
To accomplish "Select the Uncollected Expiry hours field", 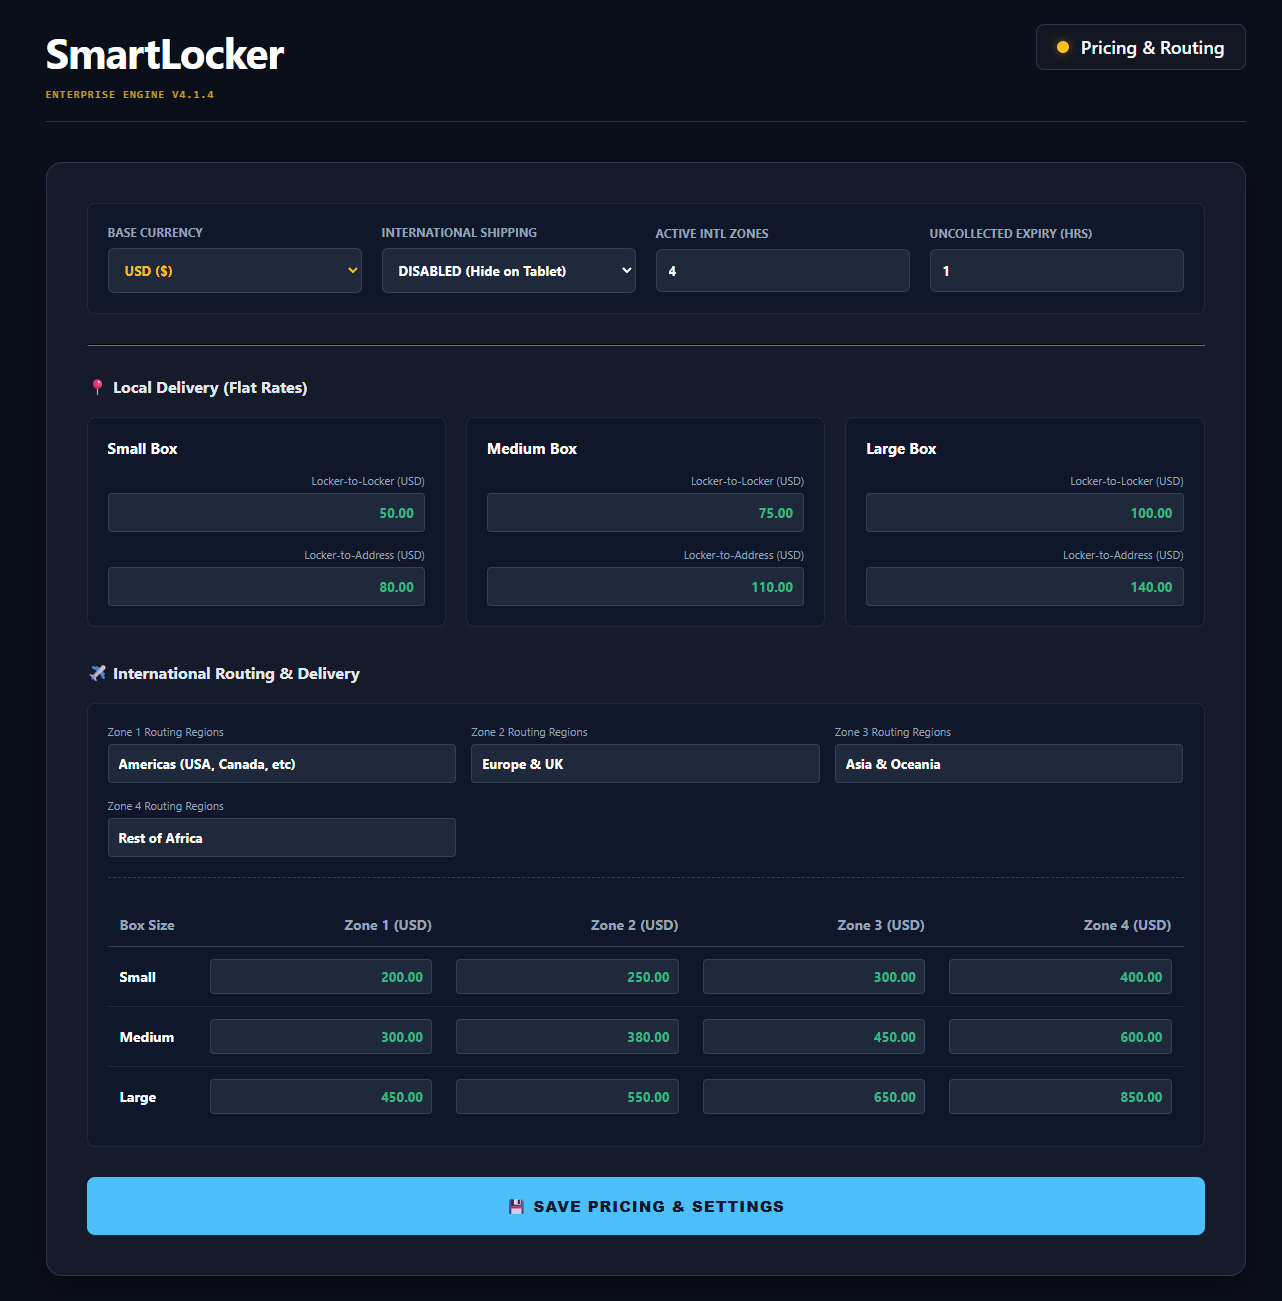I will 1056,271.
